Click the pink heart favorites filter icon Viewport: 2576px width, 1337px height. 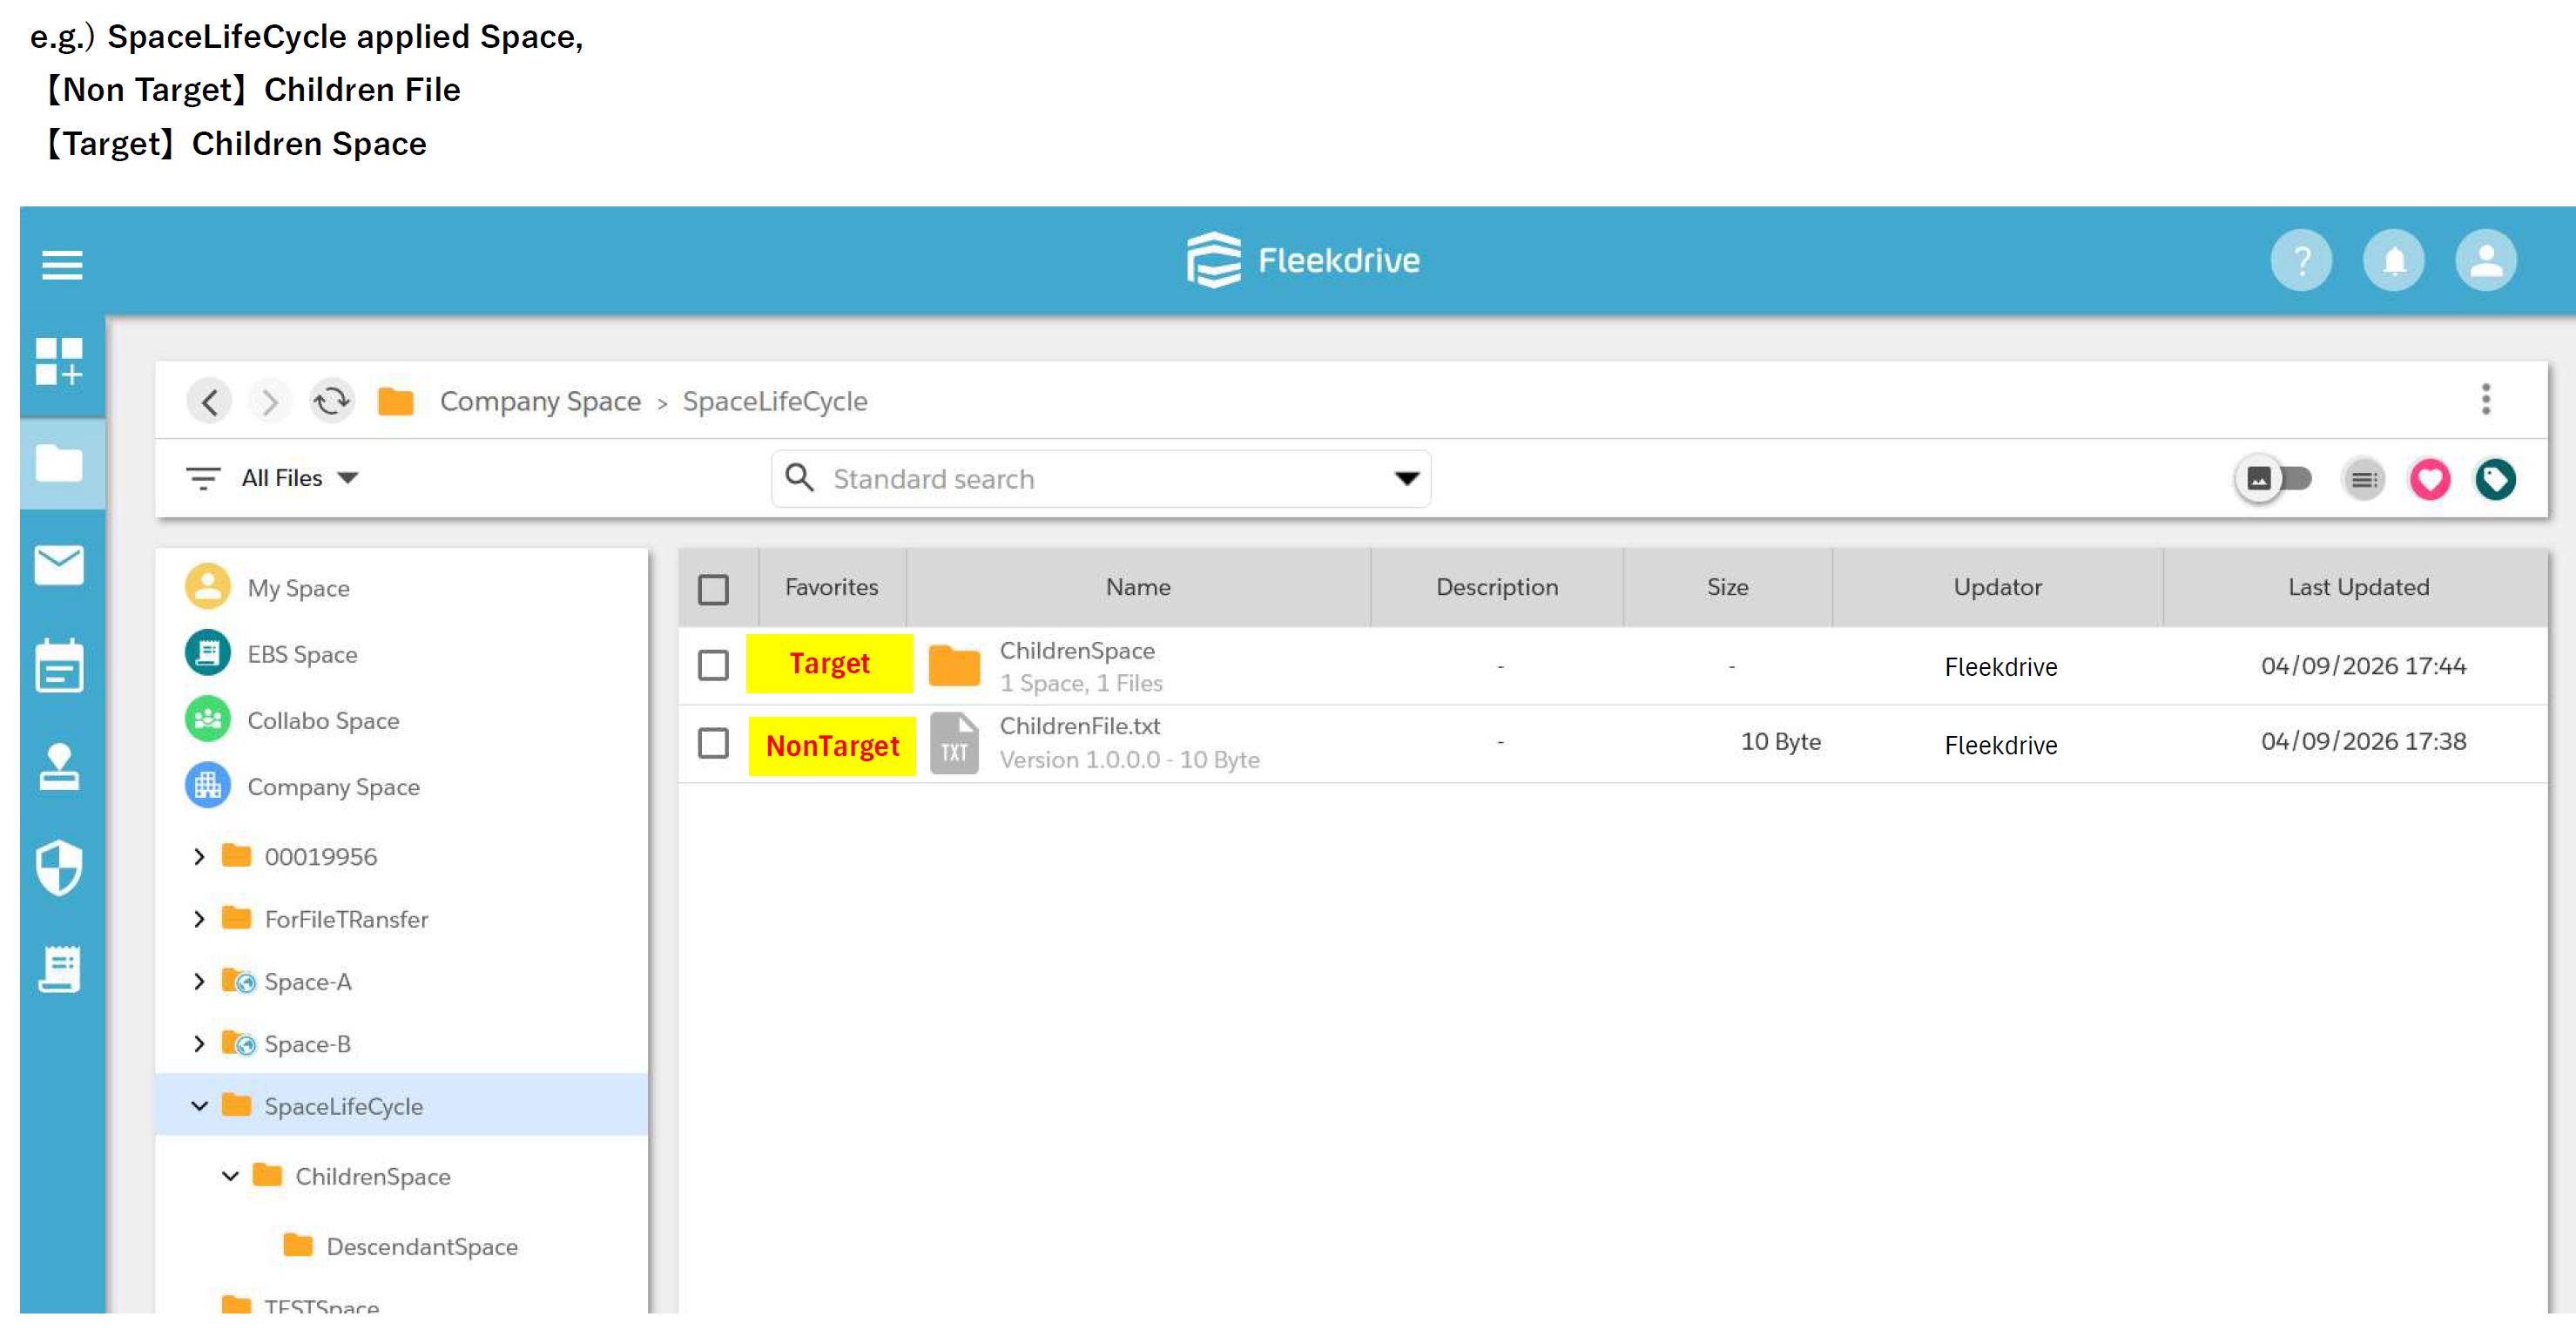coord(2429,479)
